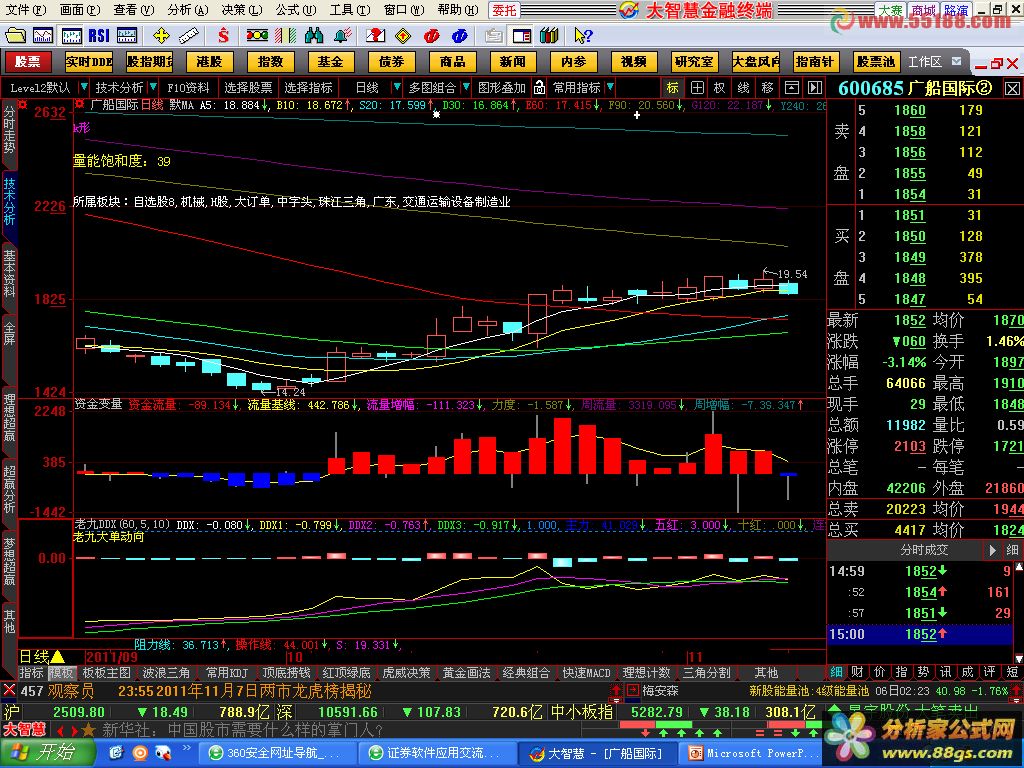Click the RSI indicator toolbar icon
This screenshot has width=1024, height=768.
point(99,35)
